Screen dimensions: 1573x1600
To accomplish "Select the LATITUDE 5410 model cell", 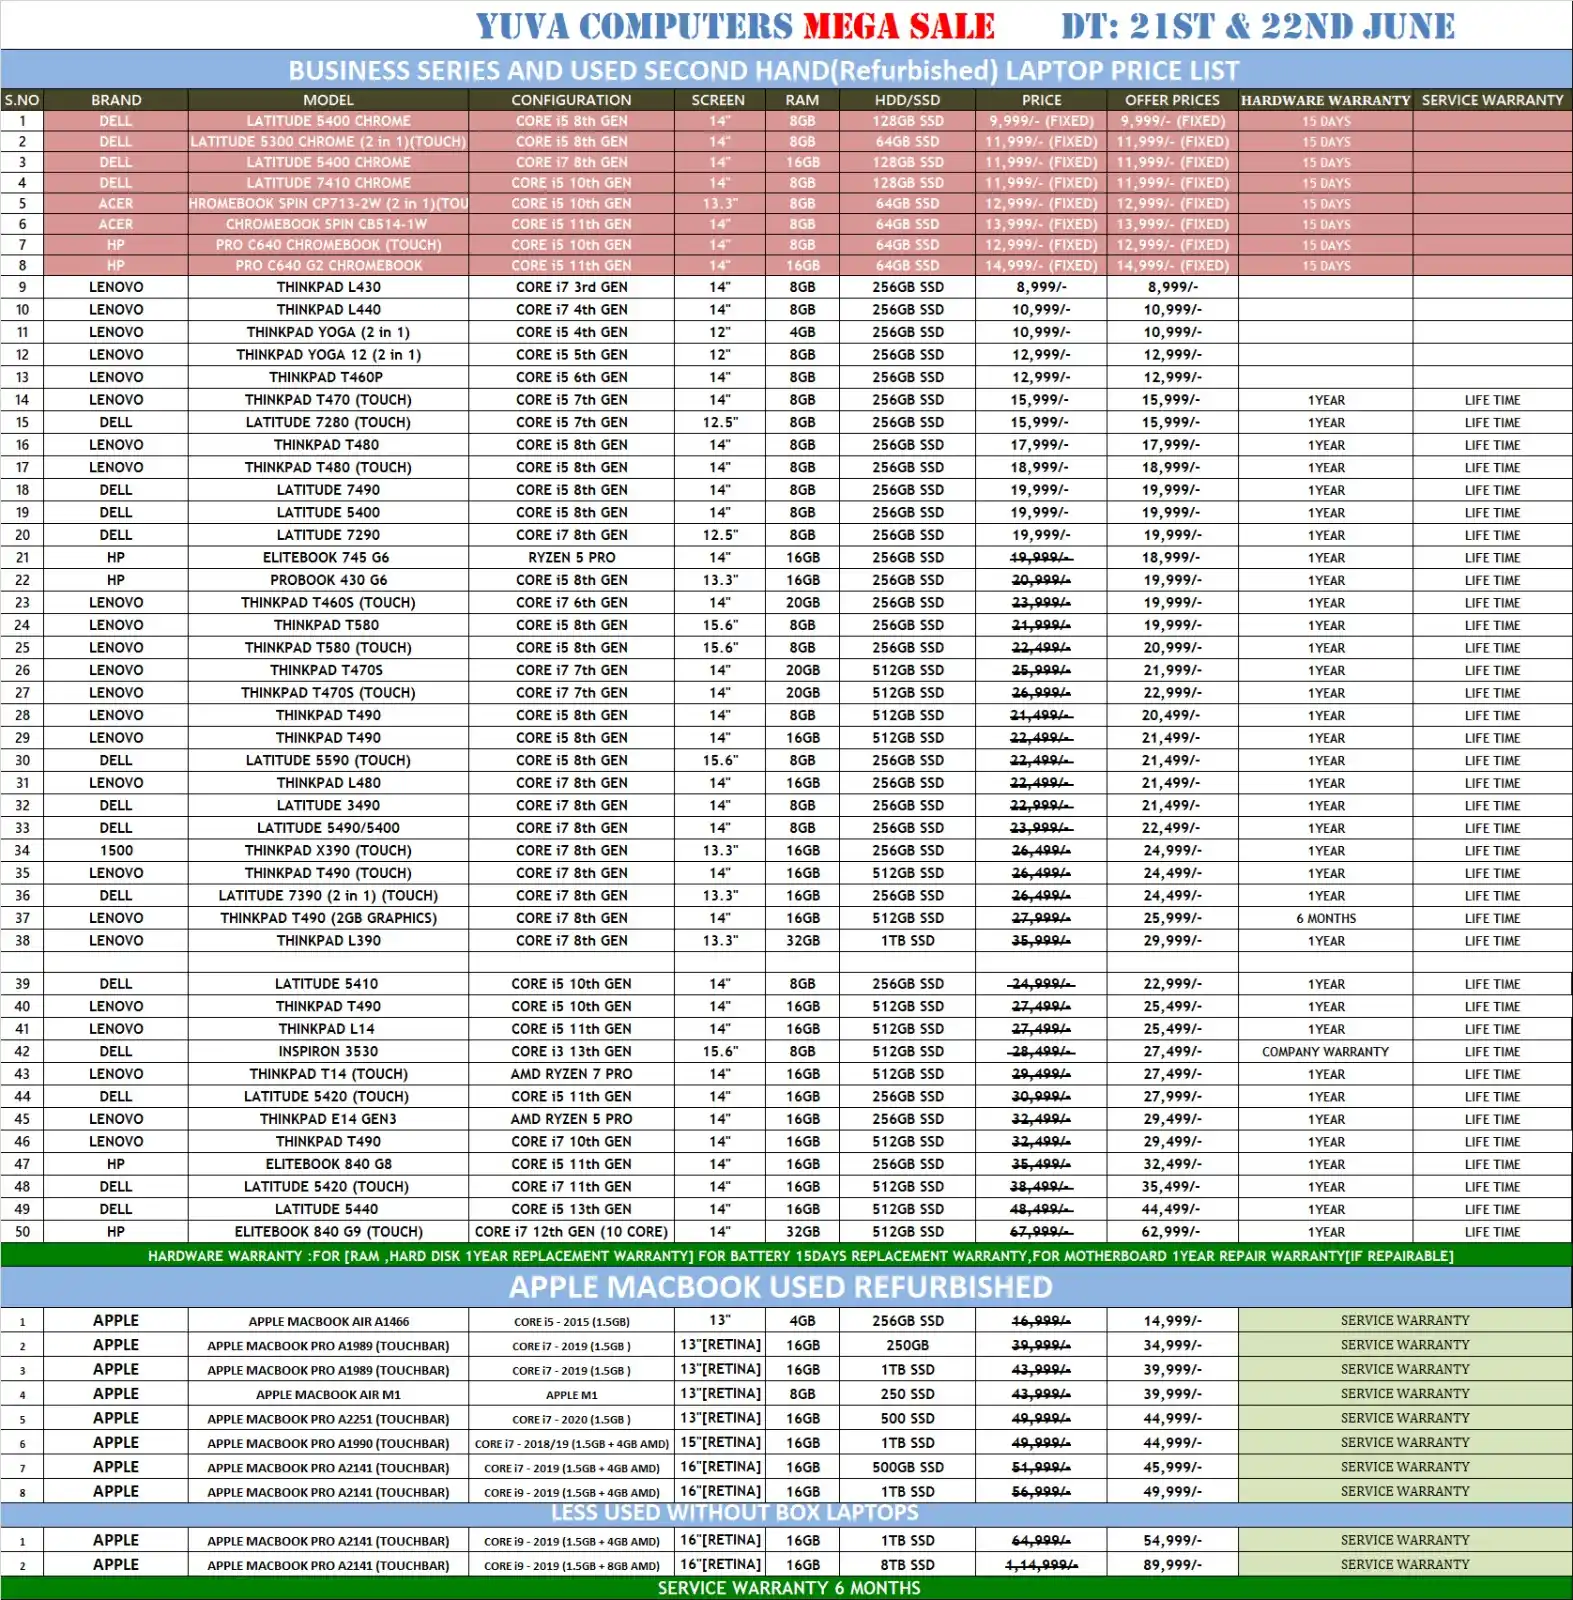I will pyautogui.click(x=328, y=984).
